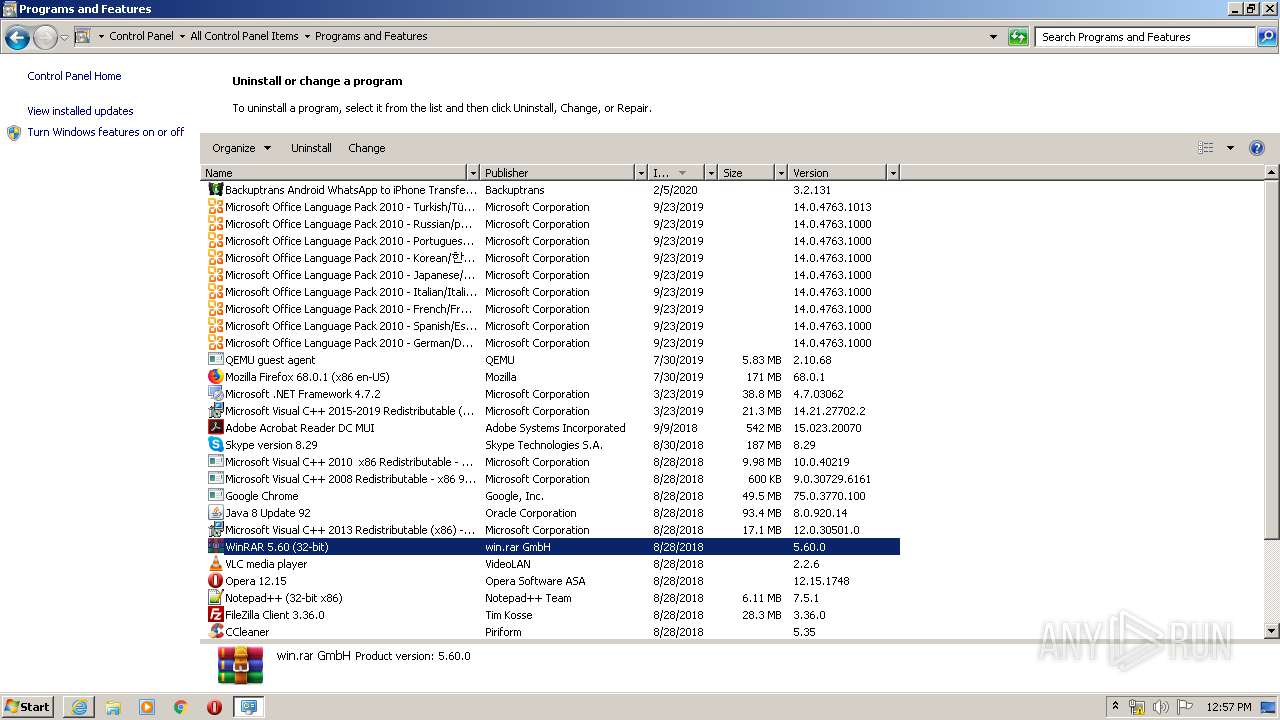Viewport: 1280px width, 720px height.
Task: Sort by the Version column header
Action: point(837,173)
